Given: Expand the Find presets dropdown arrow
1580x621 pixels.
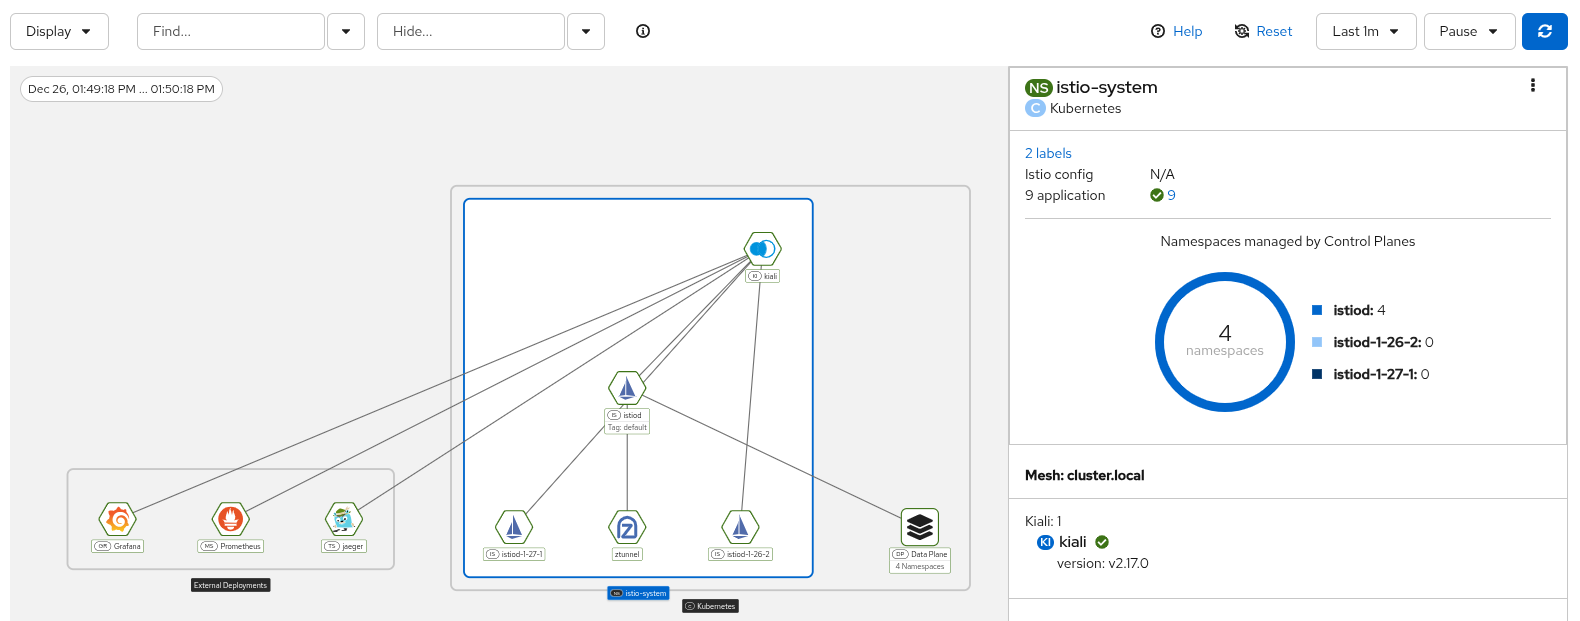Looking at the screenshot, I should 346,31.
